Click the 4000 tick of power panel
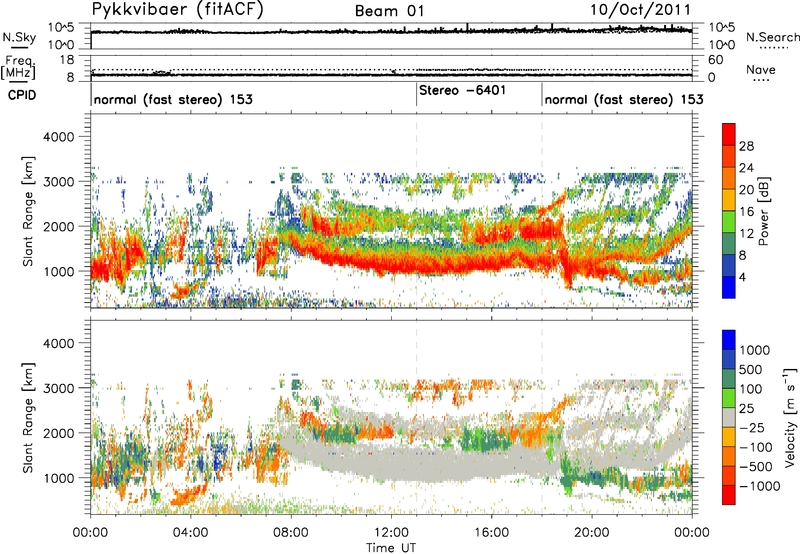The width and height of the screenshot is (800, 554). pyautogui.click(x=58, y=136)
